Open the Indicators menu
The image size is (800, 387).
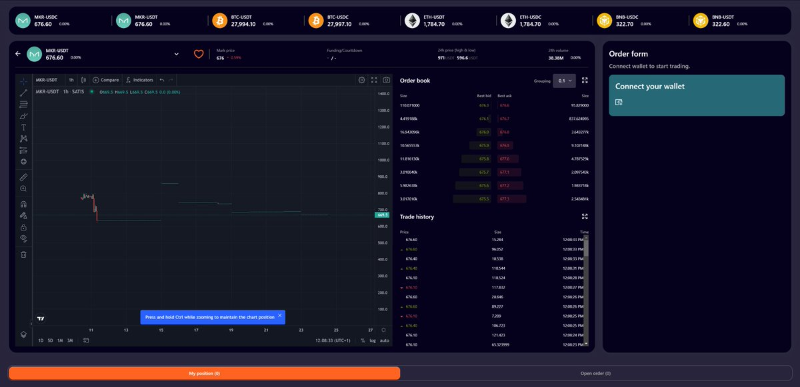tap(139, 80)
